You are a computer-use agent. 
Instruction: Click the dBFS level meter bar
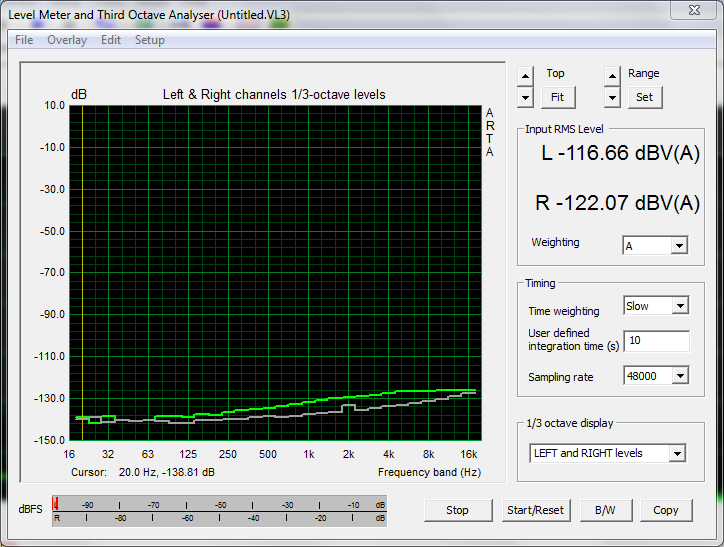tap(219, 510)
